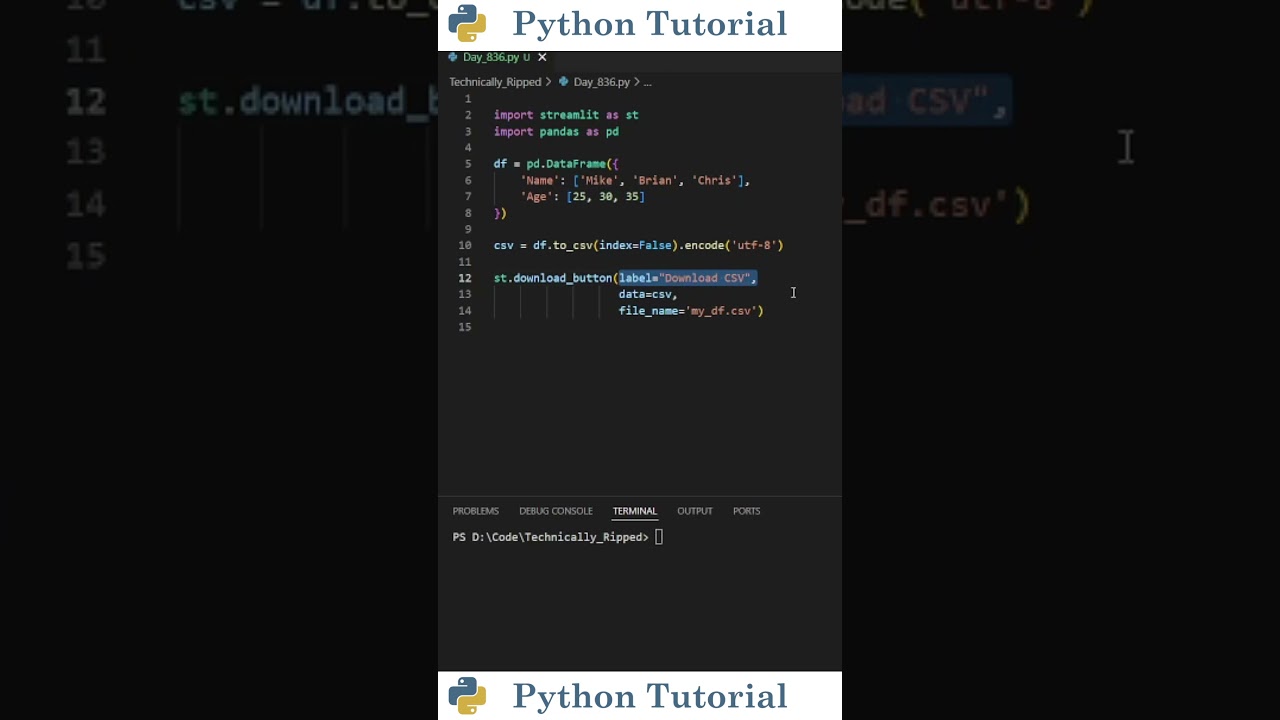Focus the terminal prompt input
The height and width of the screenshot is (720, 1280).
point(659,537)
